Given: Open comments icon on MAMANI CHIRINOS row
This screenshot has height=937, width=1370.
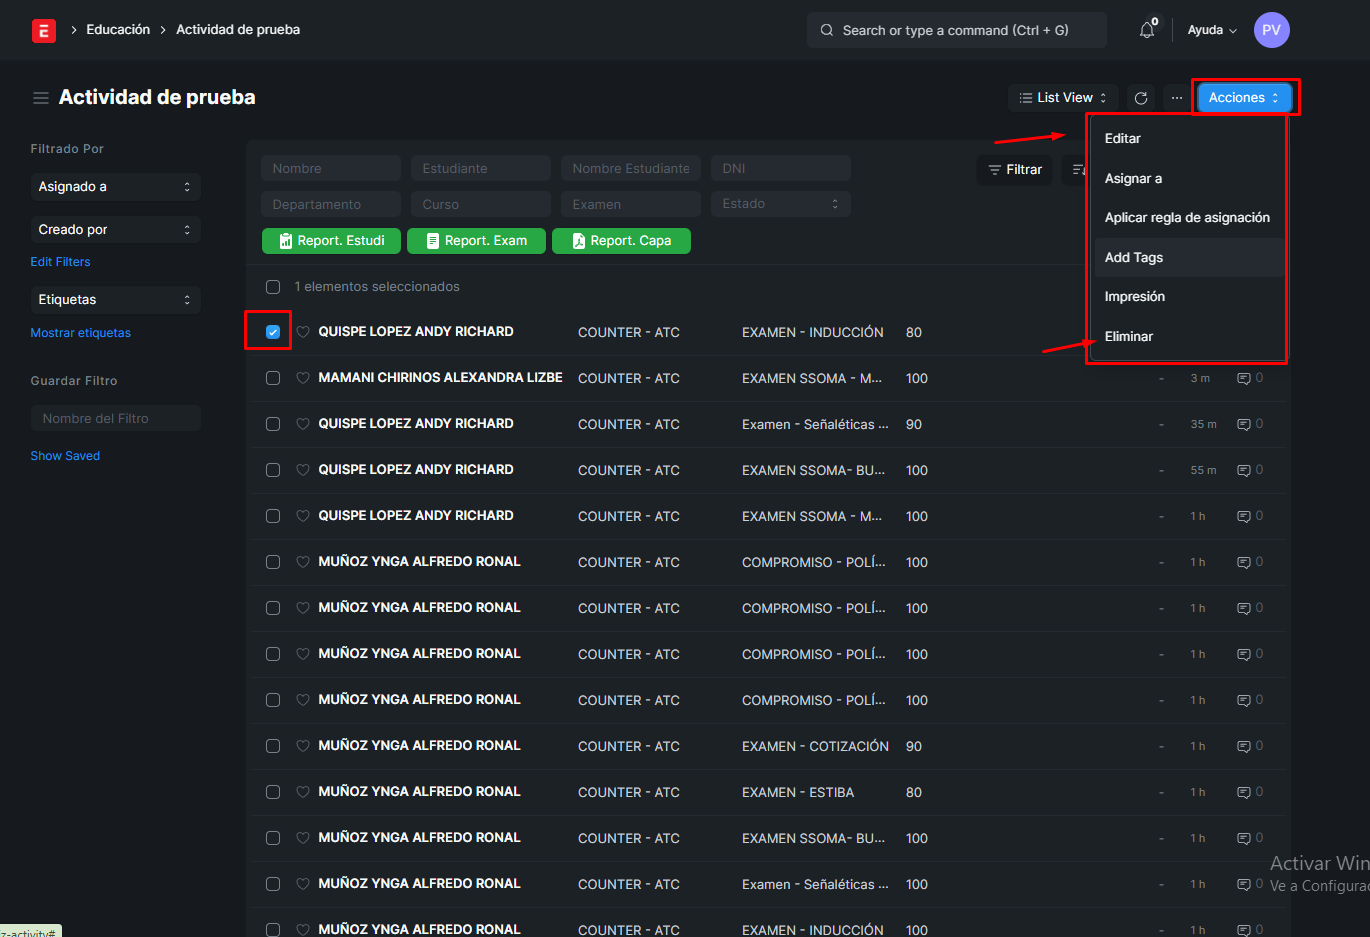Looking at the screenshot, I should (1244, 379).
